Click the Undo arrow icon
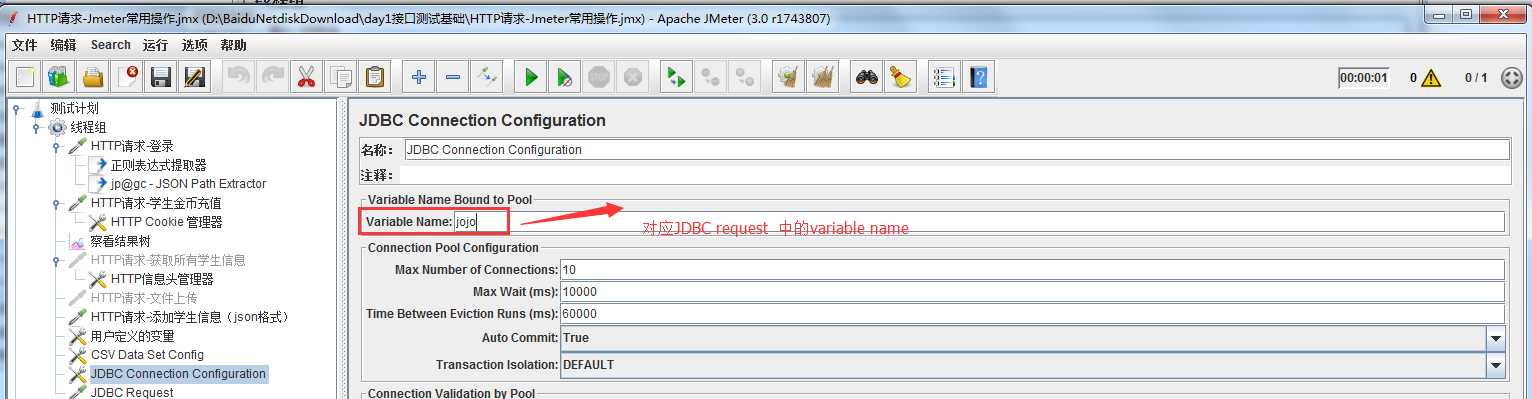This screenshot has height=399, width=1532. click(239, 77)
